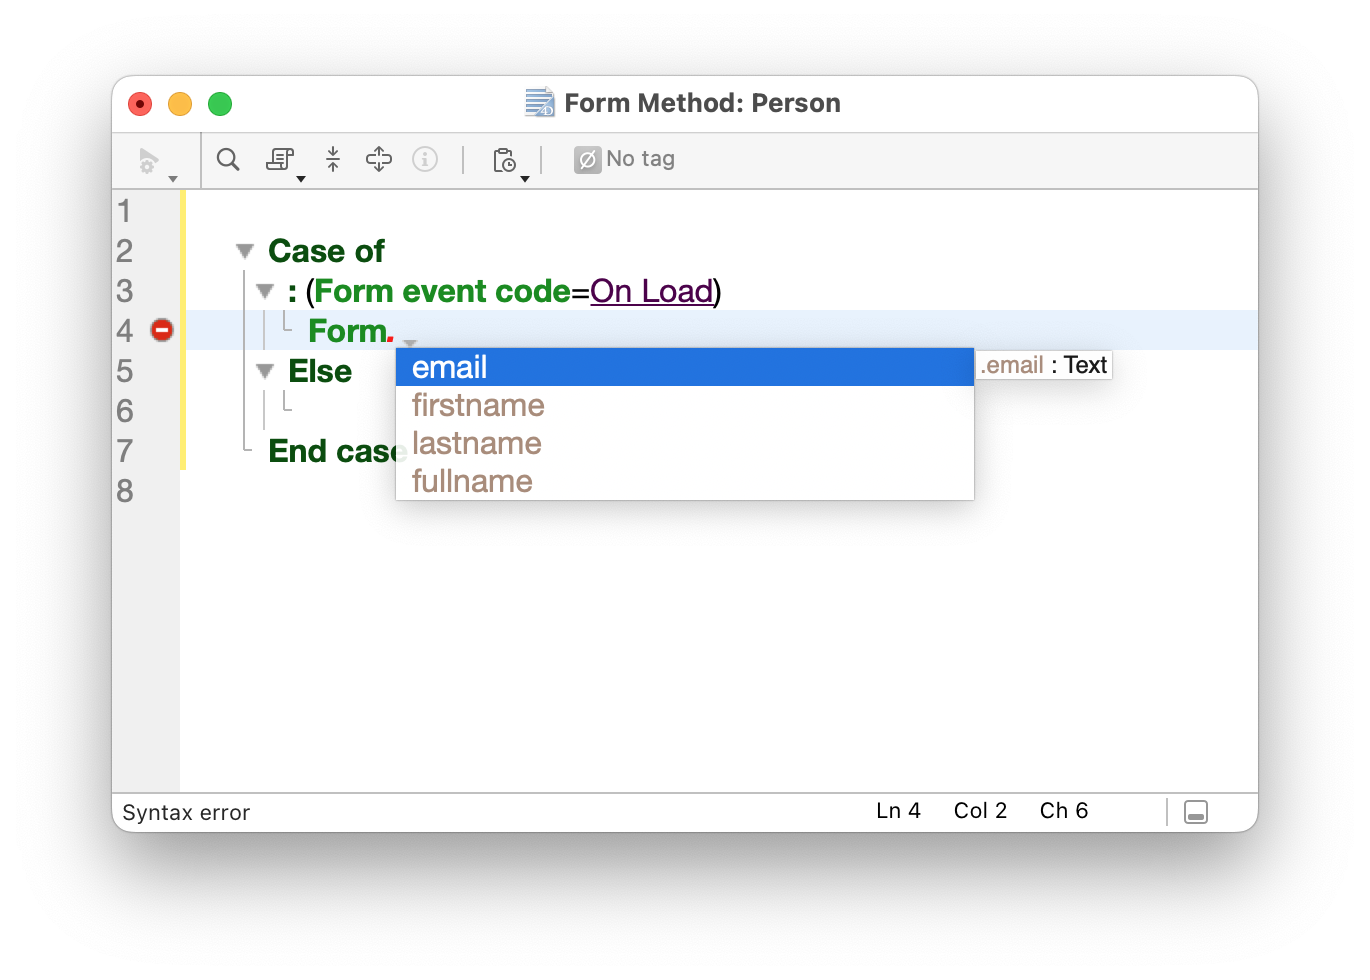Collapse the Case of block
Screen dimensions: 1370x980
coord(245,251)
